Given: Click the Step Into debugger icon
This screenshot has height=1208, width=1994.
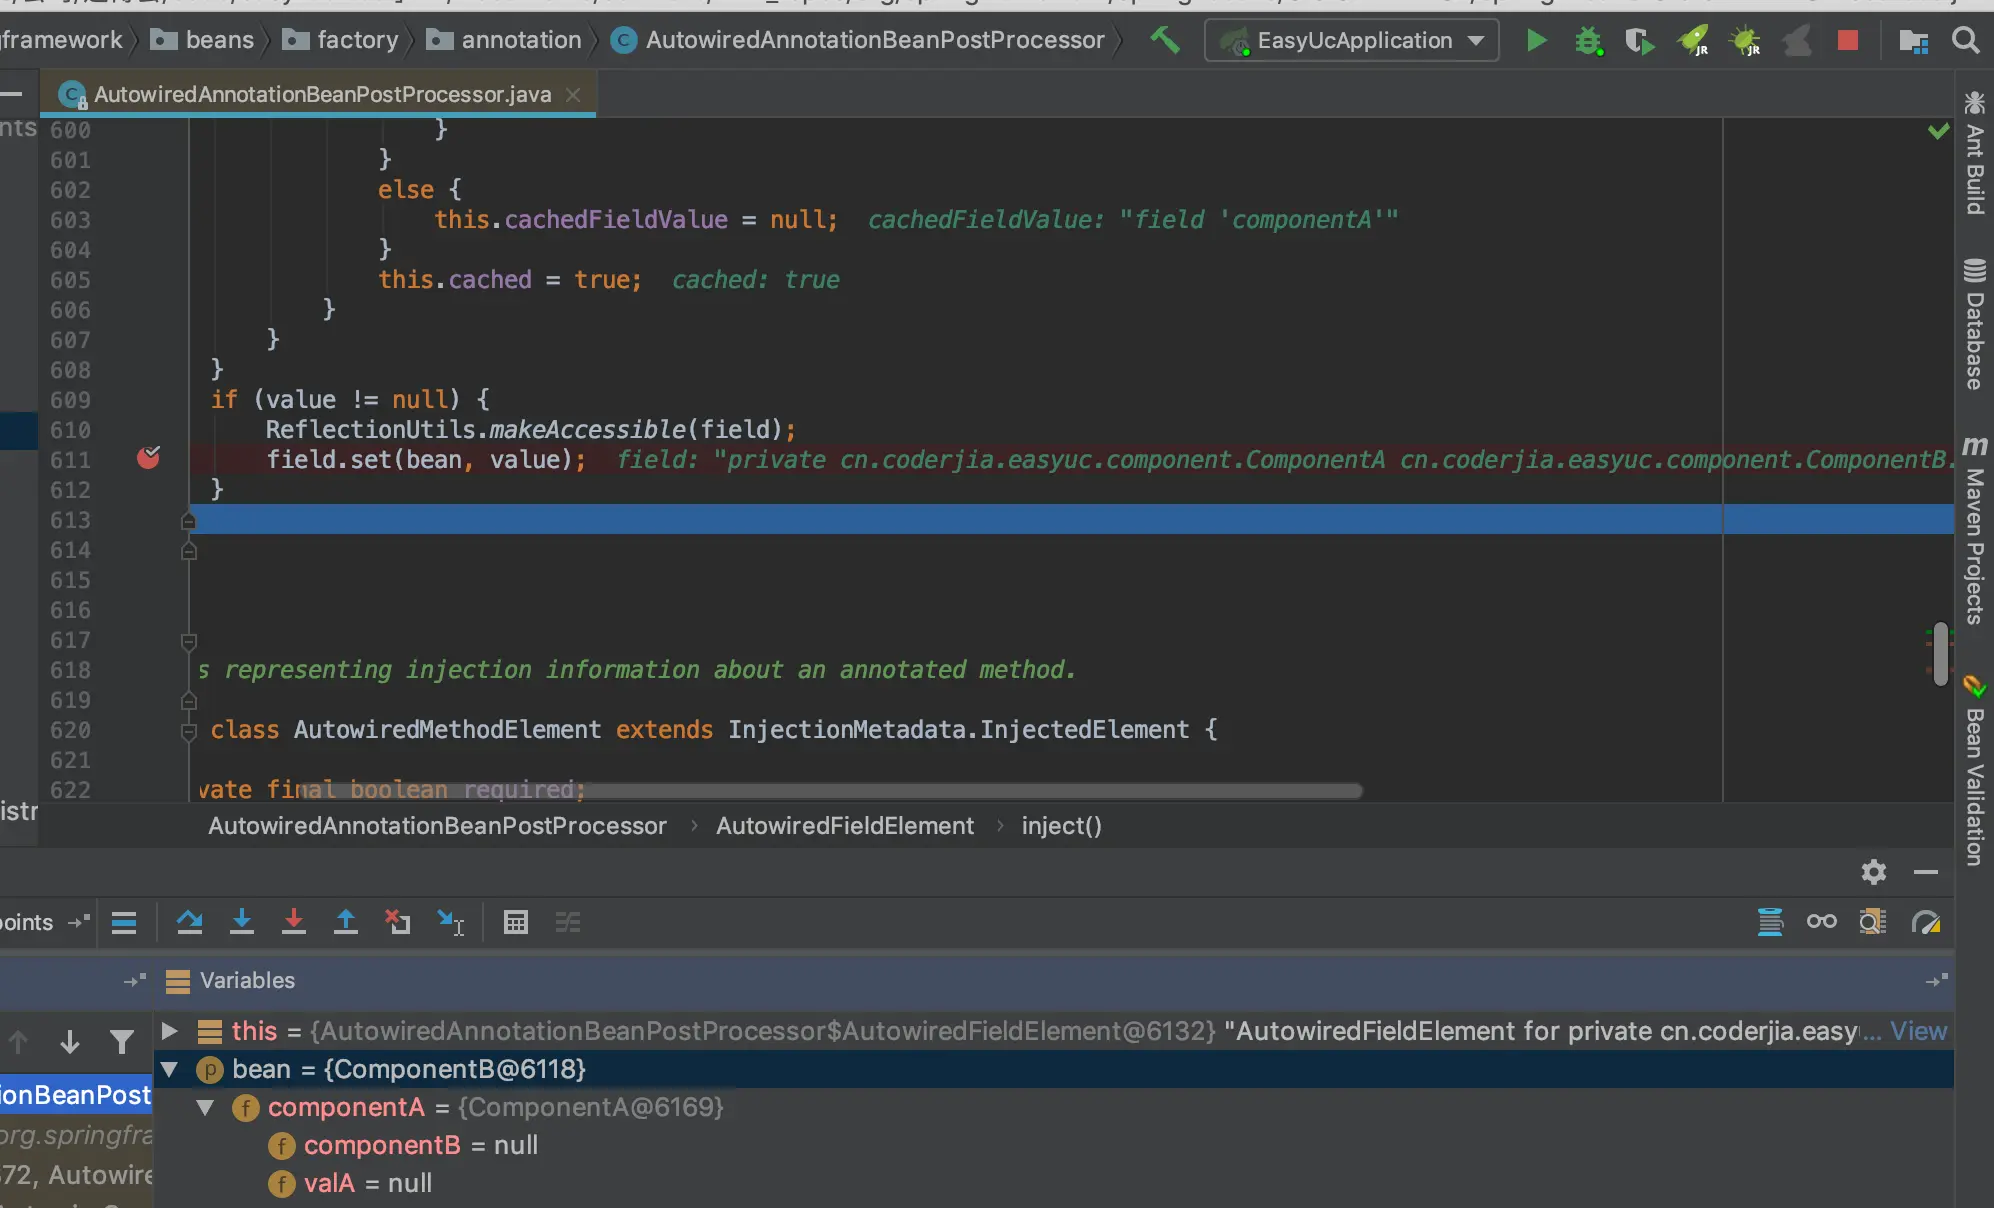Looking at the screenshot, I should [241, 922].
